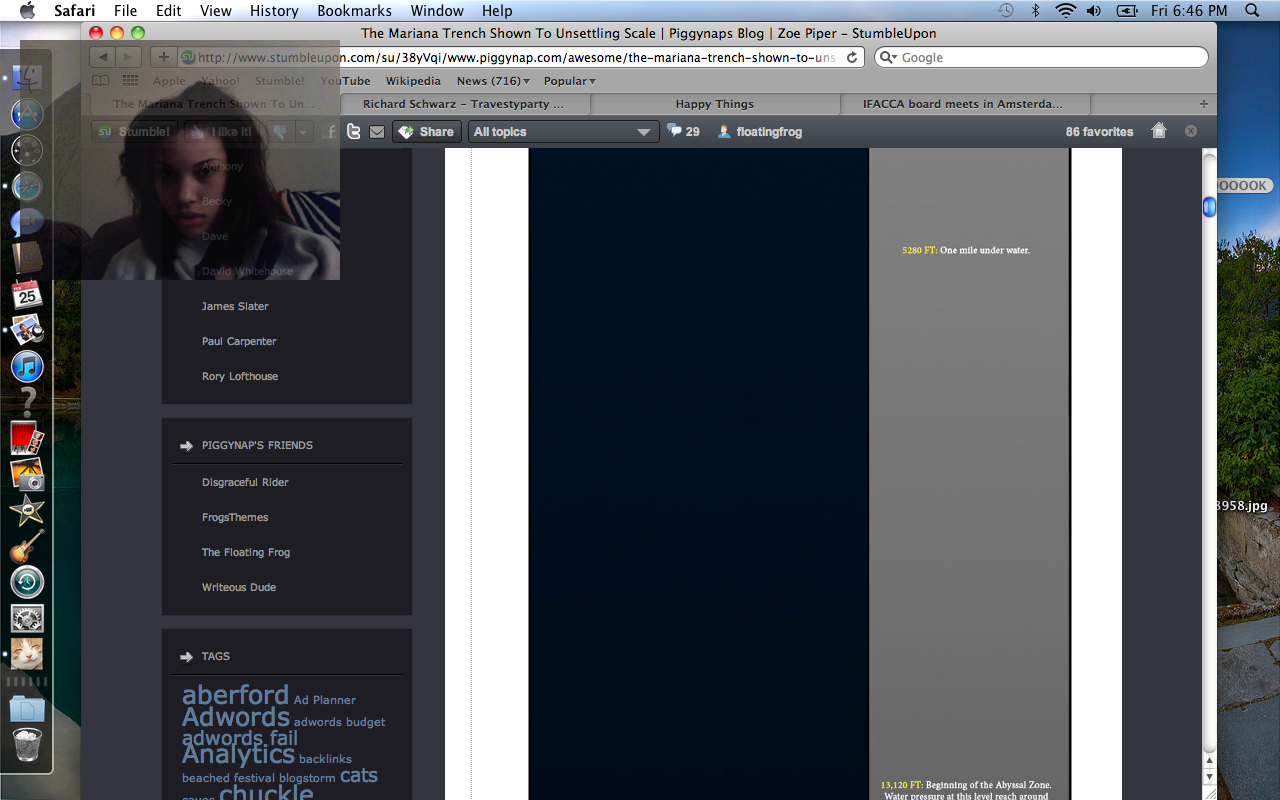Open The Floating Frog friend link

click(246, 552)
